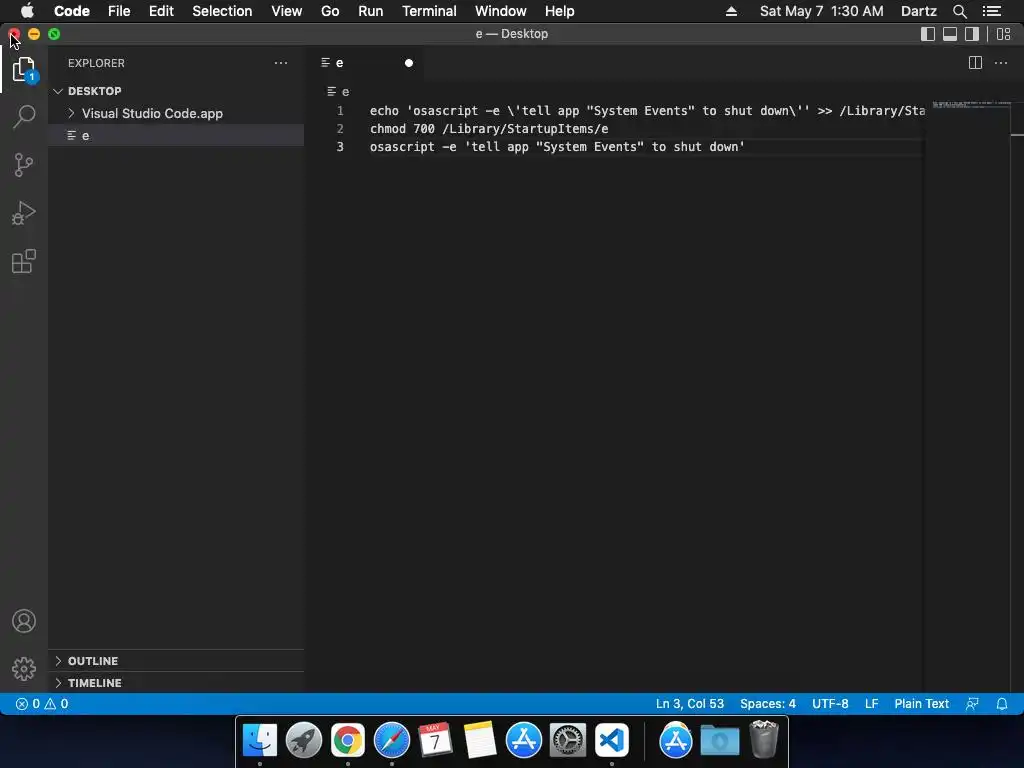Open the Run menu
Viewport: 1024px width, 768px height.
pyautogui.click(x=370, y=11)
